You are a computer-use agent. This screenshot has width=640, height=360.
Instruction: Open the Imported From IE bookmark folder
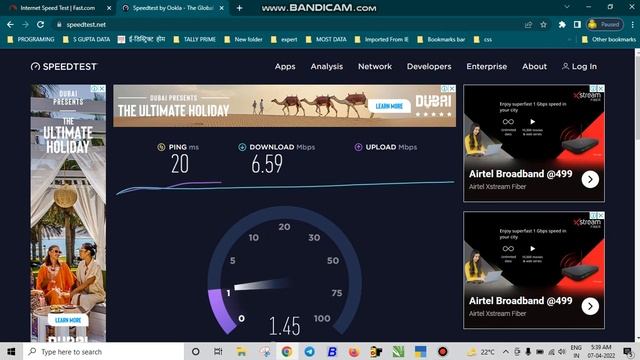382,40
